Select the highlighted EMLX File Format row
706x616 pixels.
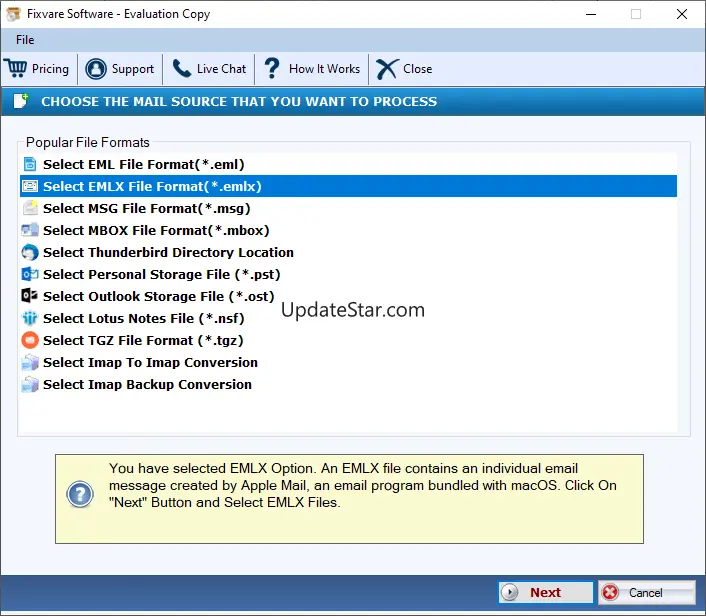[348, 186]
